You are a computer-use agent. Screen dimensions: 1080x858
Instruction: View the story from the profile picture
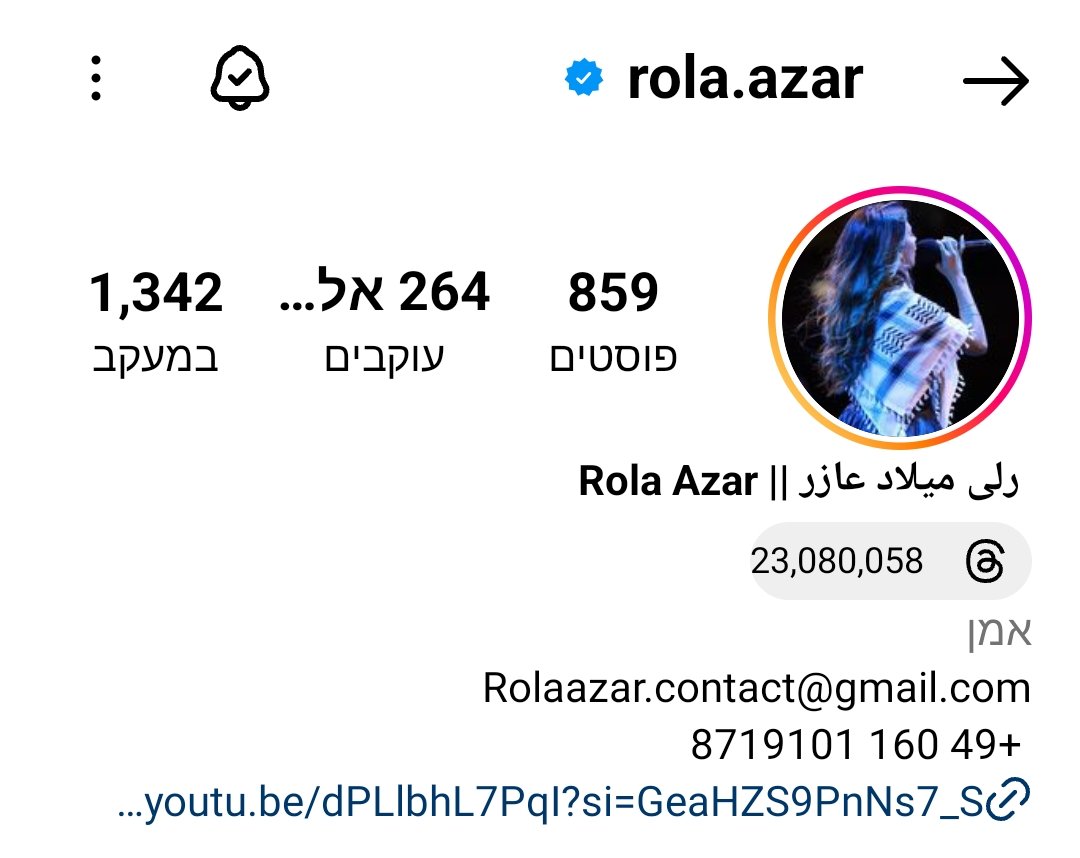[x=900, y=317]
